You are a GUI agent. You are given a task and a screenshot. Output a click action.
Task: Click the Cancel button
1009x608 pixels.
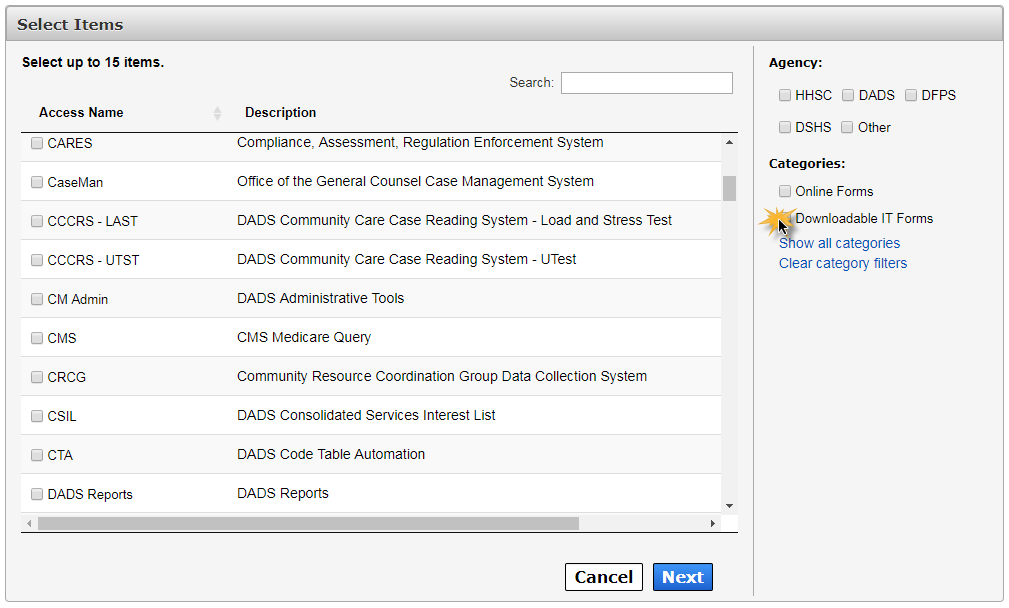pyautogui.click(x=604, y=577)
